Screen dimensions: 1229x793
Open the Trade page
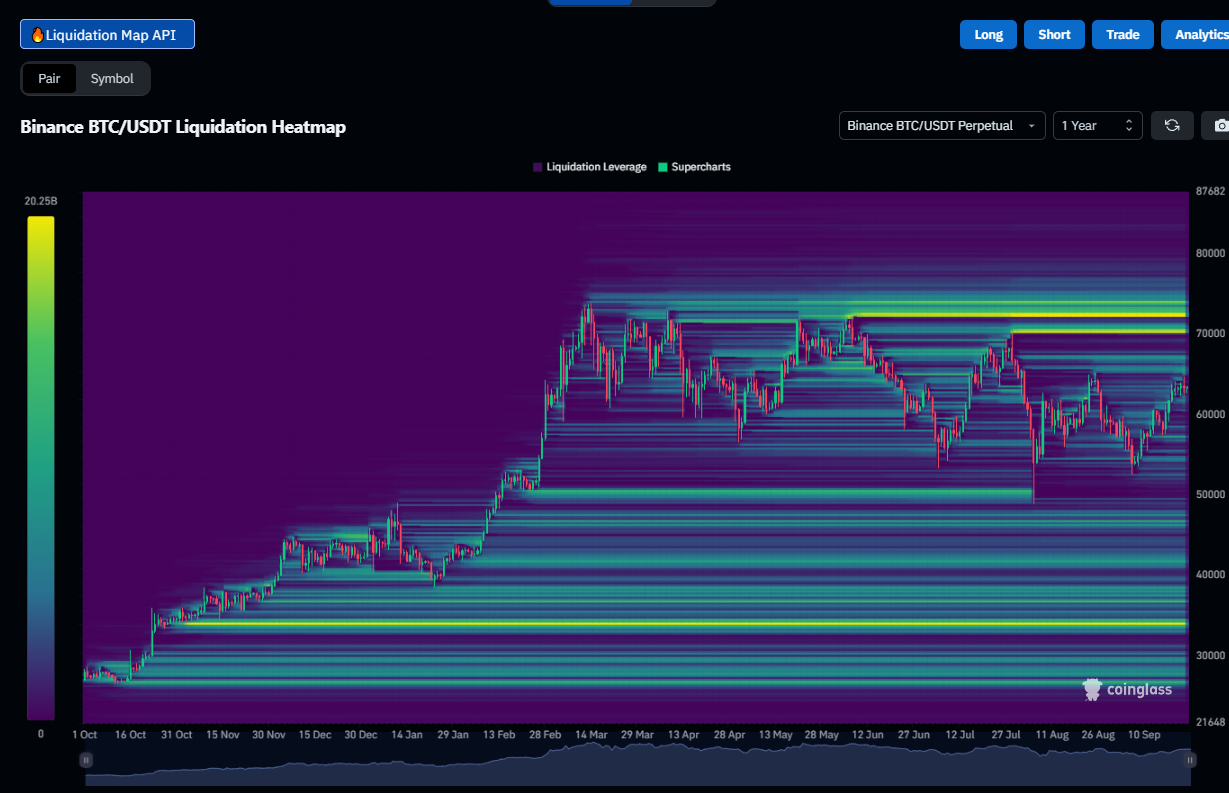1122,33
